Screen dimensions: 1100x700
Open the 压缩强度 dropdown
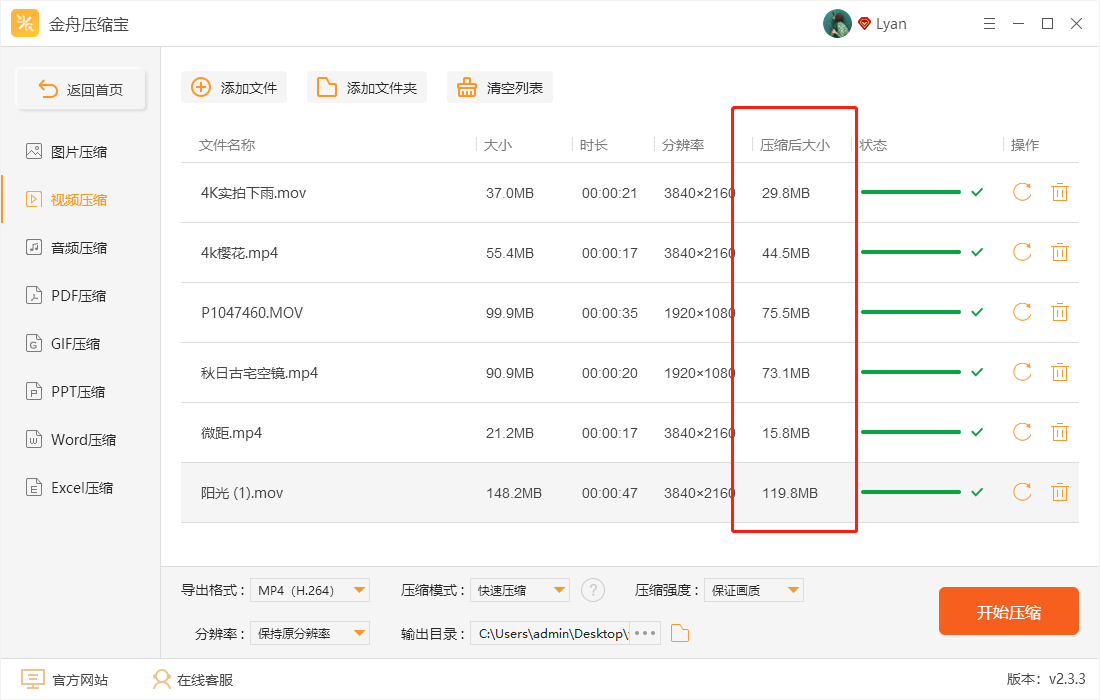[x=753, y=589]
